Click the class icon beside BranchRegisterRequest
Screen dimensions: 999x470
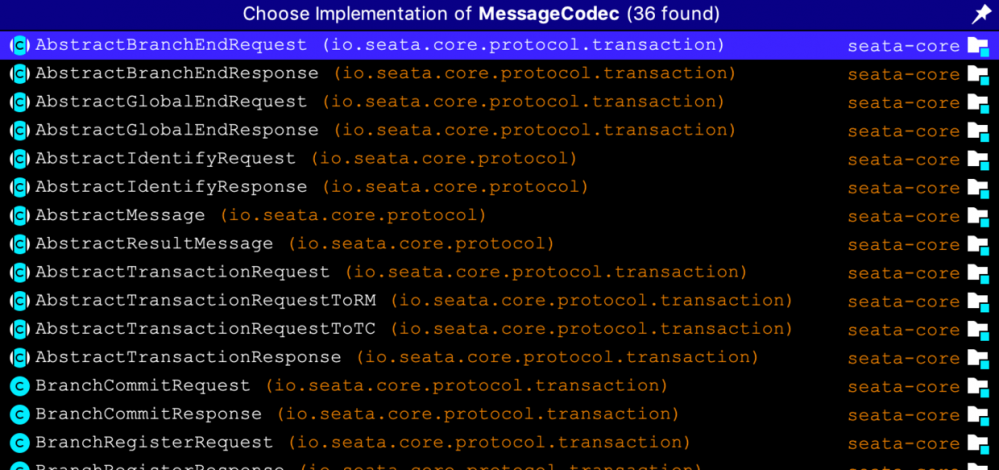pos(19,443)
